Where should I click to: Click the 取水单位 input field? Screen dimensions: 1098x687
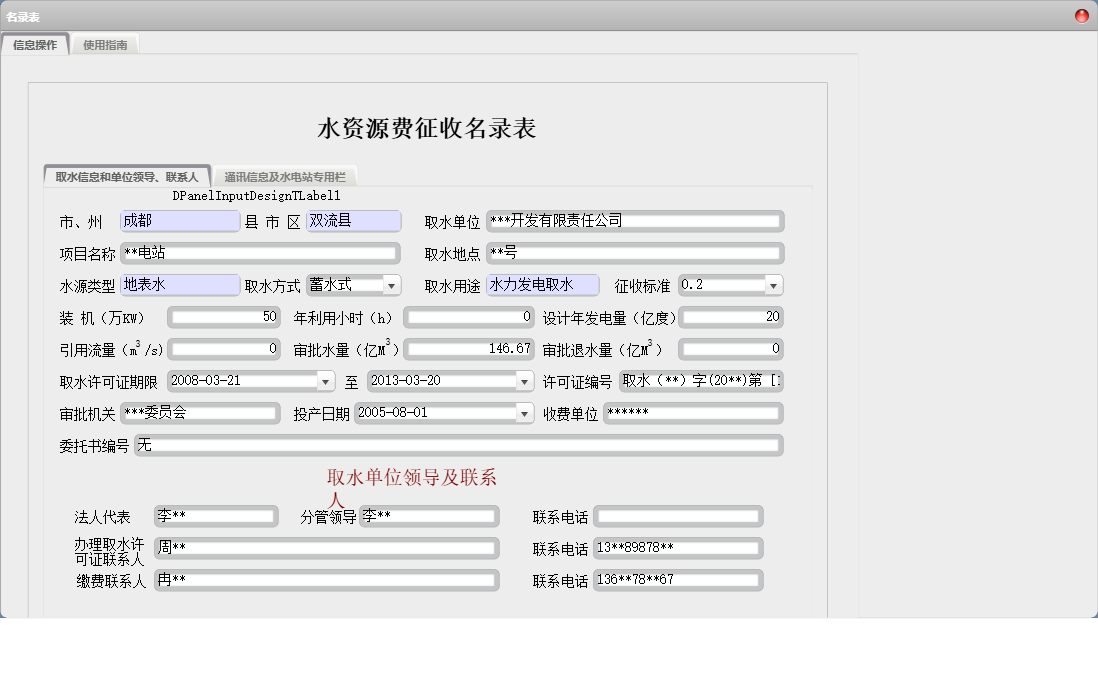pos(636,221)
